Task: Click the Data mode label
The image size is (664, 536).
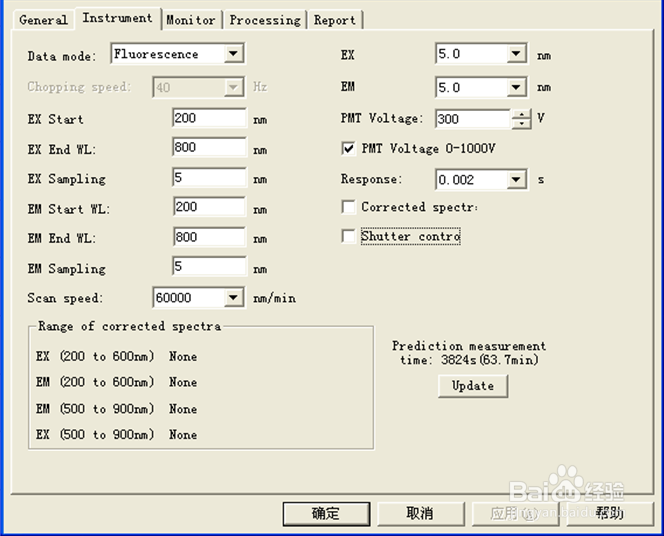Action: point(62,56)
